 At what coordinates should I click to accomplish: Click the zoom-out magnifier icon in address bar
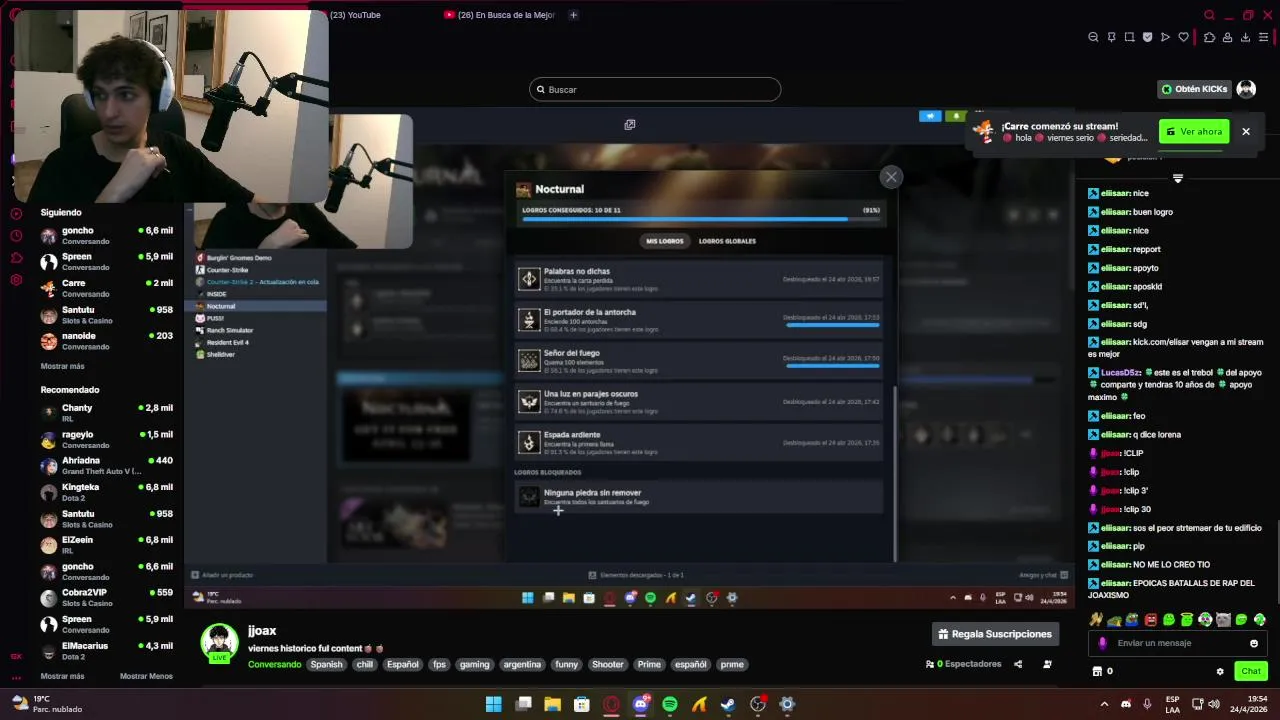1093,37
